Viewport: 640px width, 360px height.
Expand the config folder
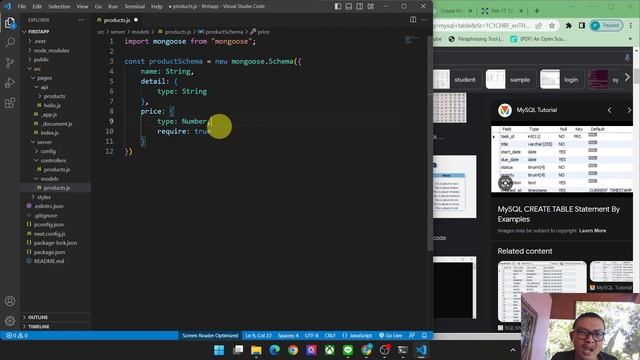click(x=56, y=151)
